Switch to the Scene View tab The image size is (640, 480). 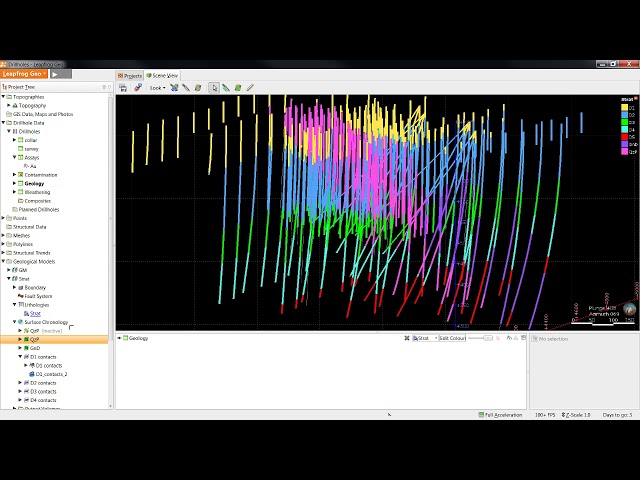(162, 76)
